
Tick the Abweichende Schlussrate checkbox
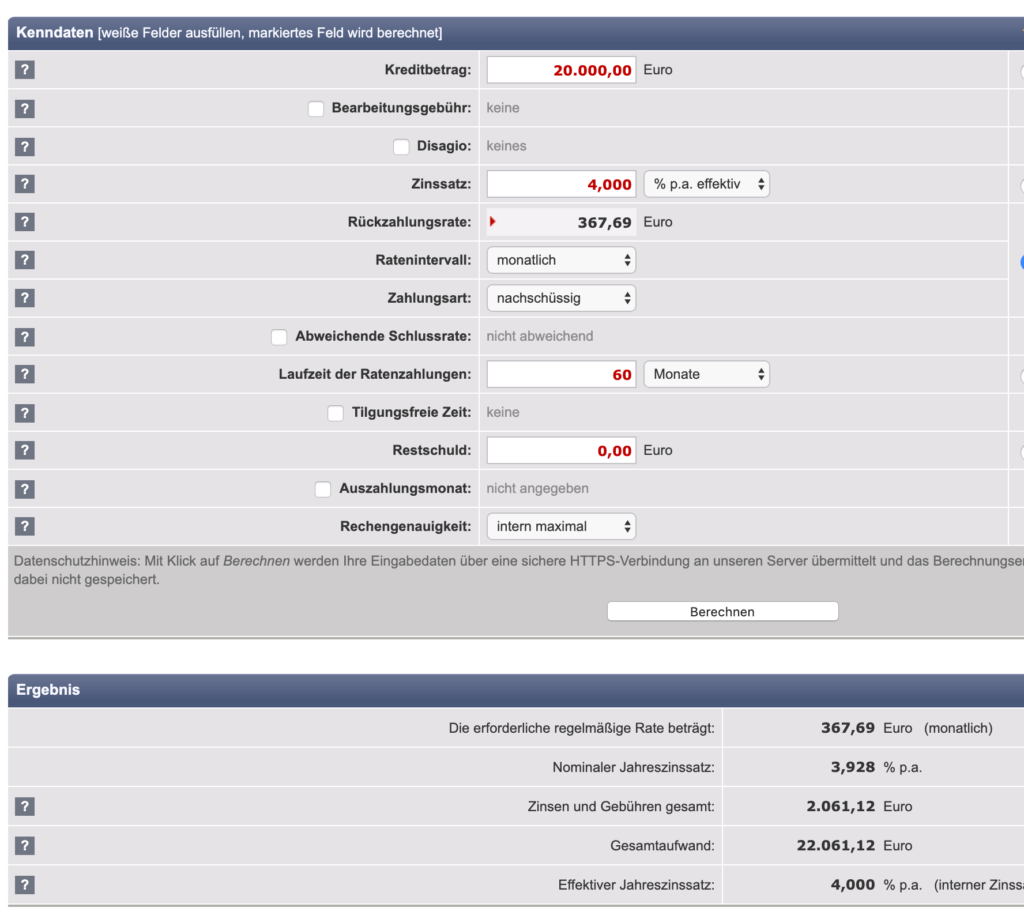coord(279,337)
